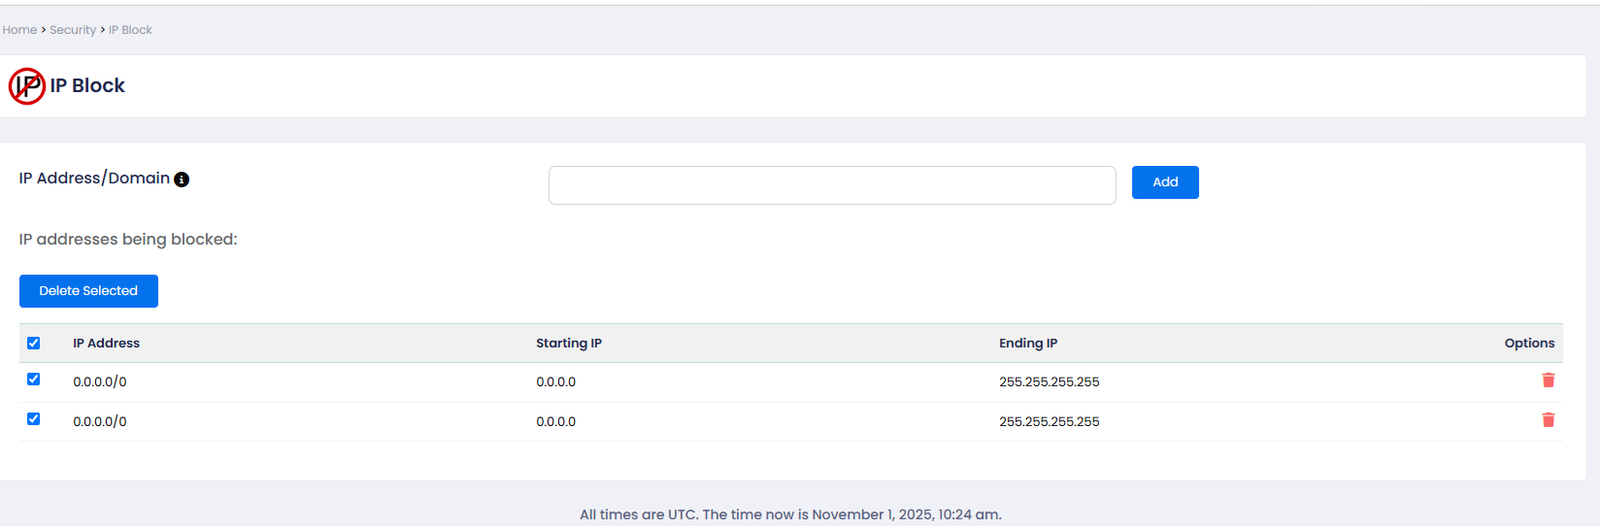Click the Delete Selected button
This screenshot has width=1600, height=526.
click(x=88, y=291)
